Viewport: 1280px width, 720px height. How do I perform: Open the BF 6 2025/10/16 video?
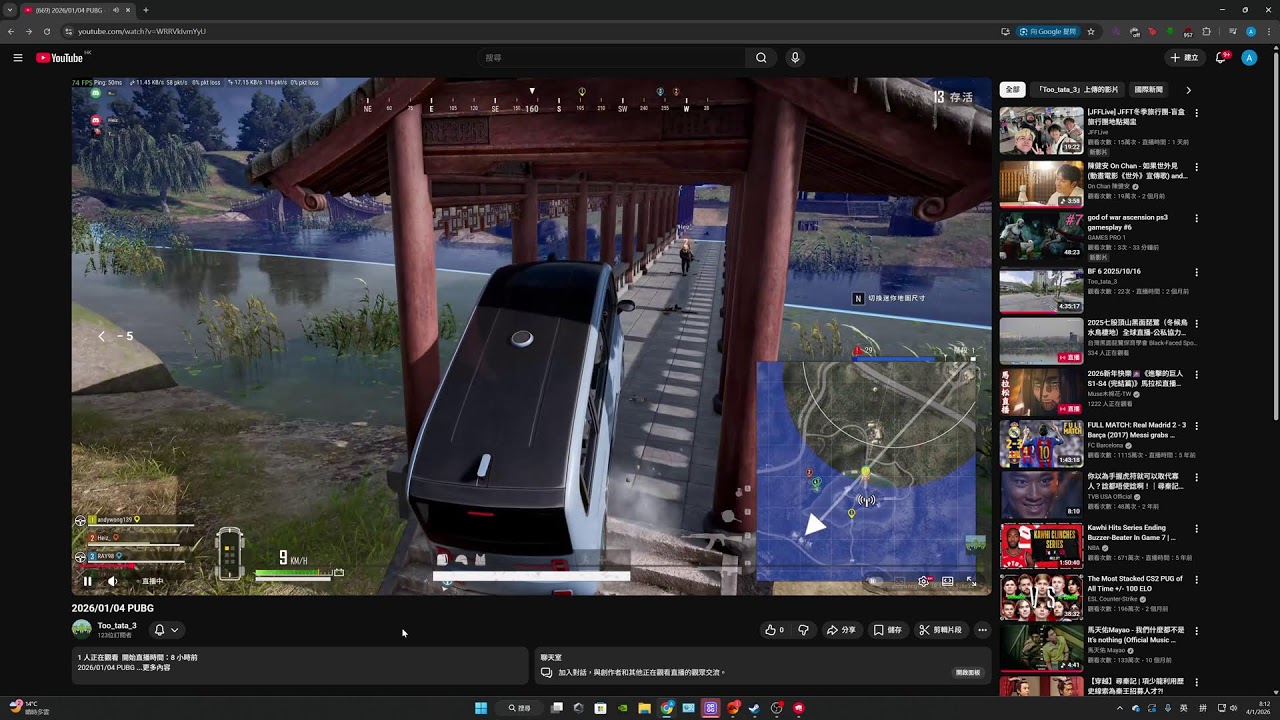(x=1041, y=290)
